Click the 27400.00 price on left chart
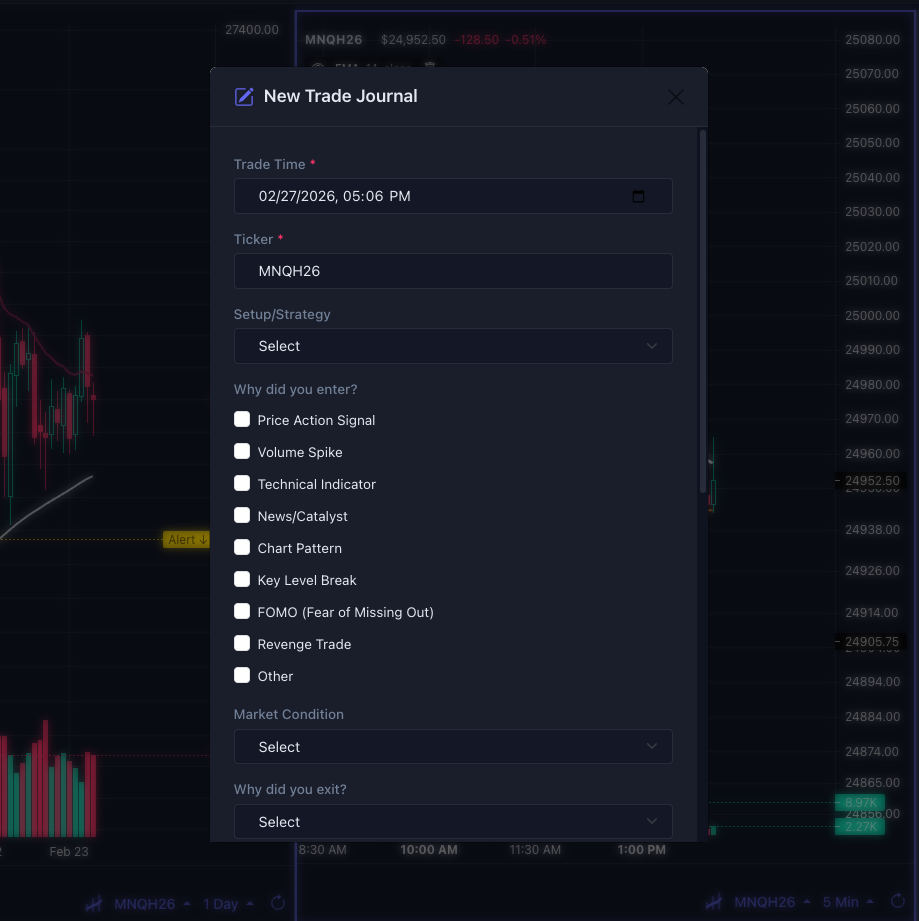The width and height of the screenshot is (919, 921). coord(252,29)
